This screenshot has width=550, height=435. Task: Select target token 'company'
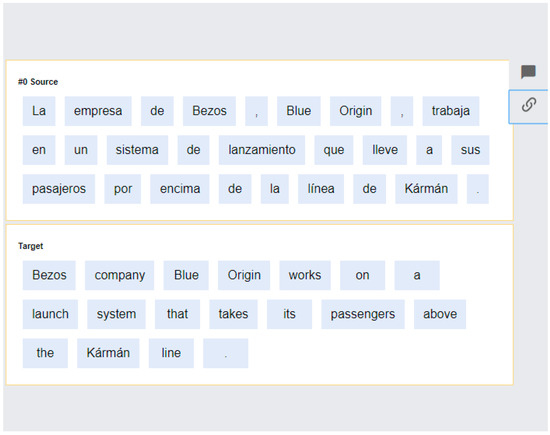click(119, 275)
